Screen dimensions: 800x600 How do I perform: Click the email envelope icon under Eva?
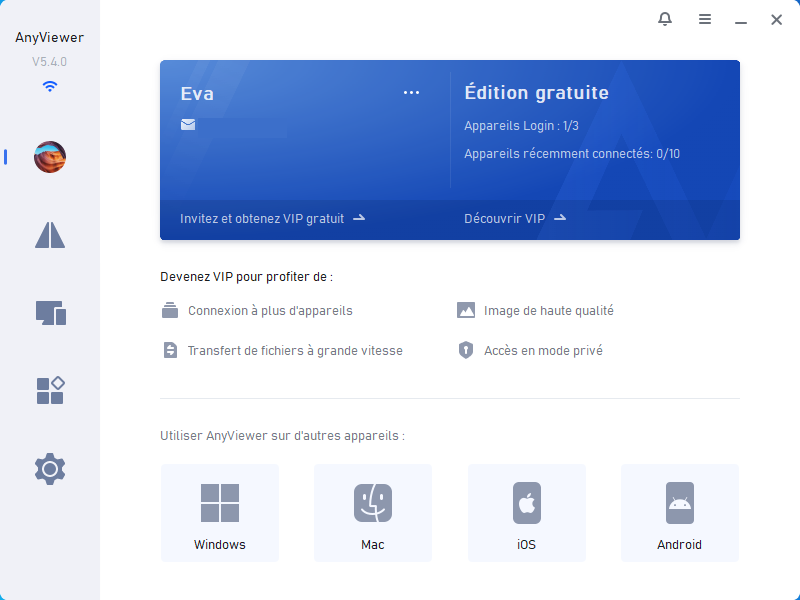(188, 124)
